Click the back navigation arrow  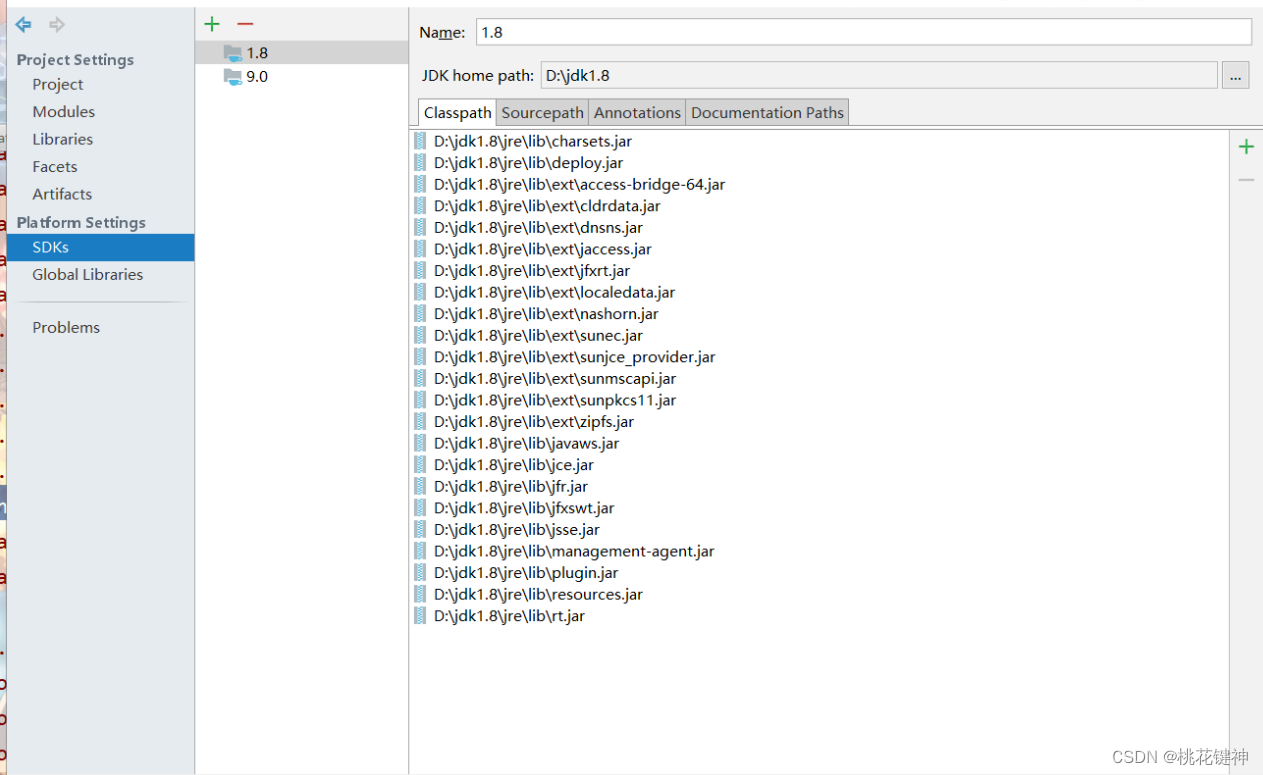click(x=22, y=24)
